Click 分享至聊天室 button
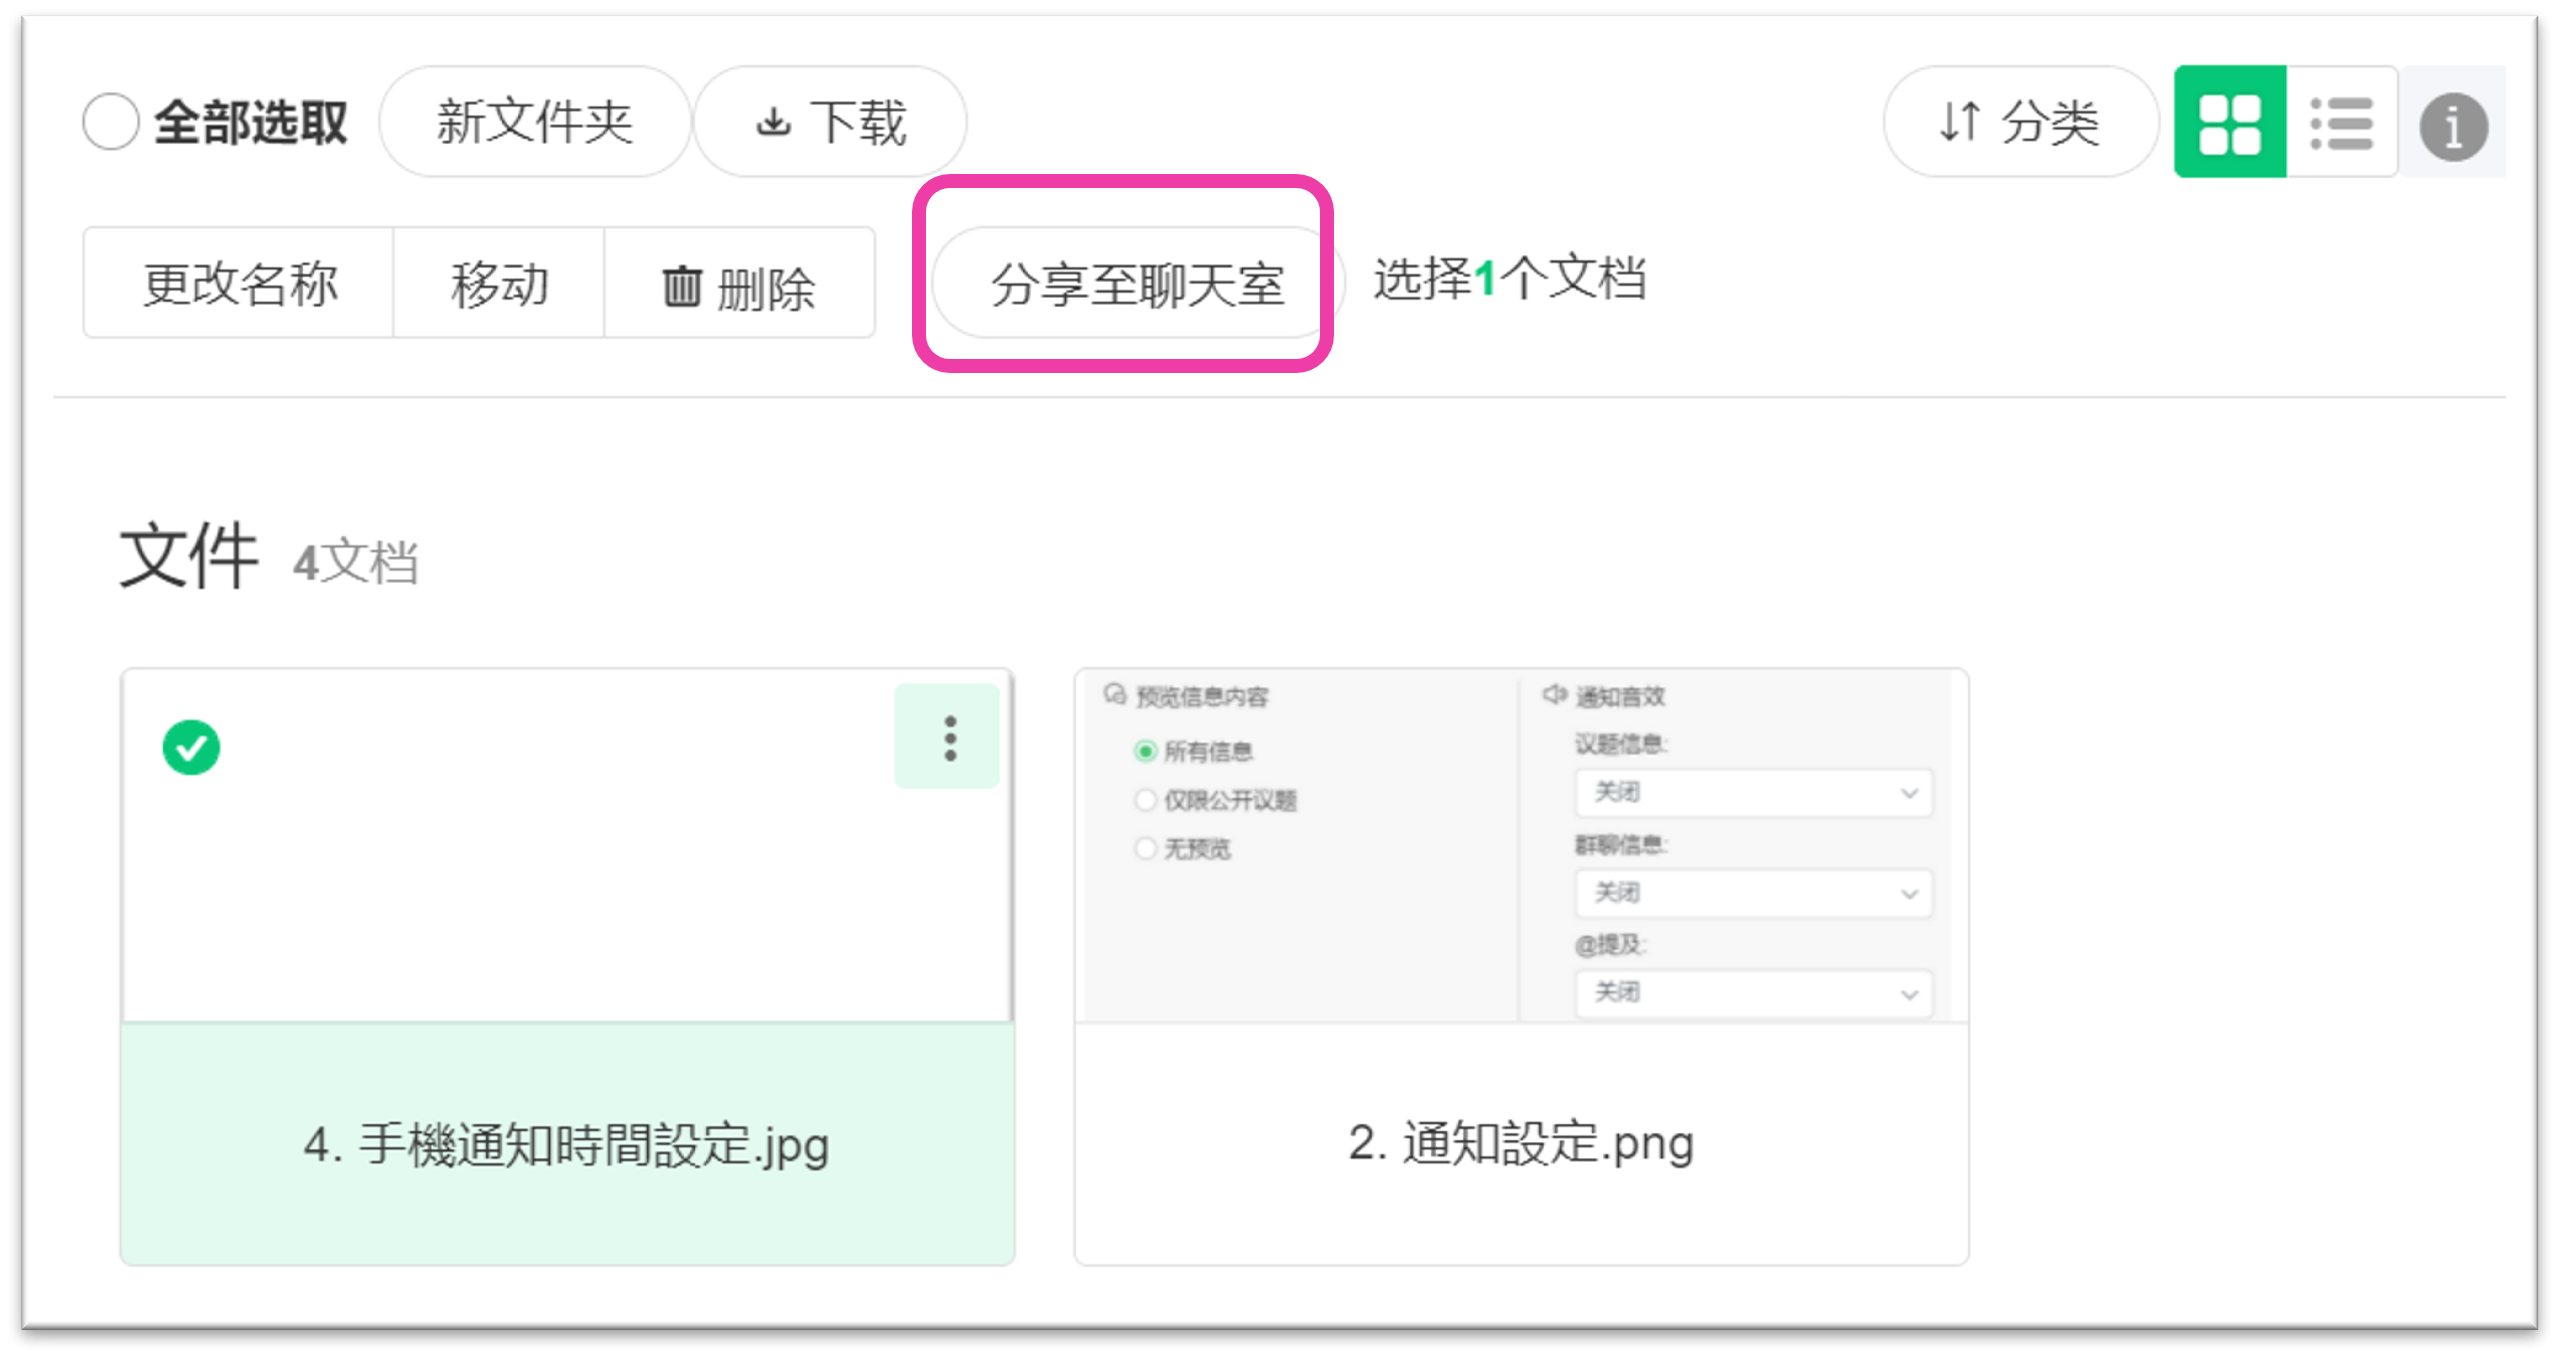 [x=1136, y=284]
